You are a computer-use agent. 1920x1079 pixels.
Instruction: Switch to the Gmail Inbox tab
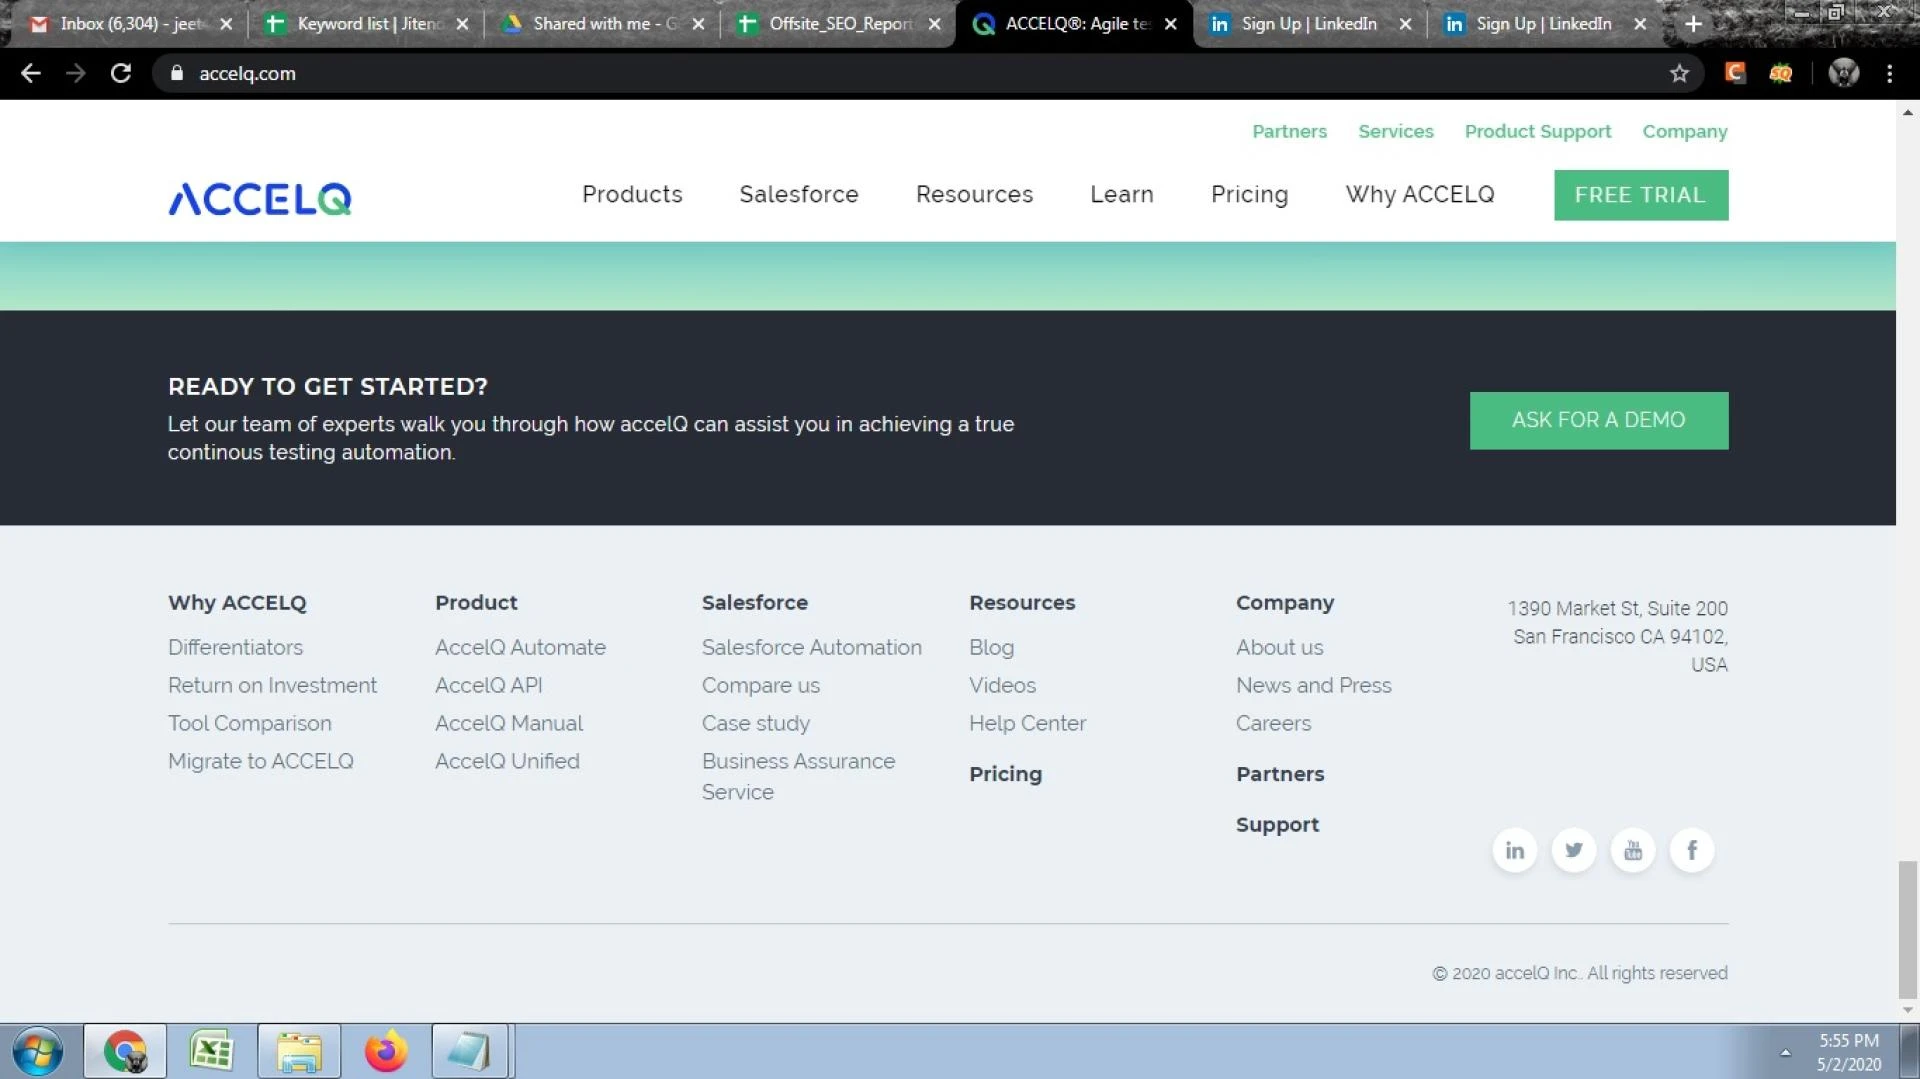[128, 24]
